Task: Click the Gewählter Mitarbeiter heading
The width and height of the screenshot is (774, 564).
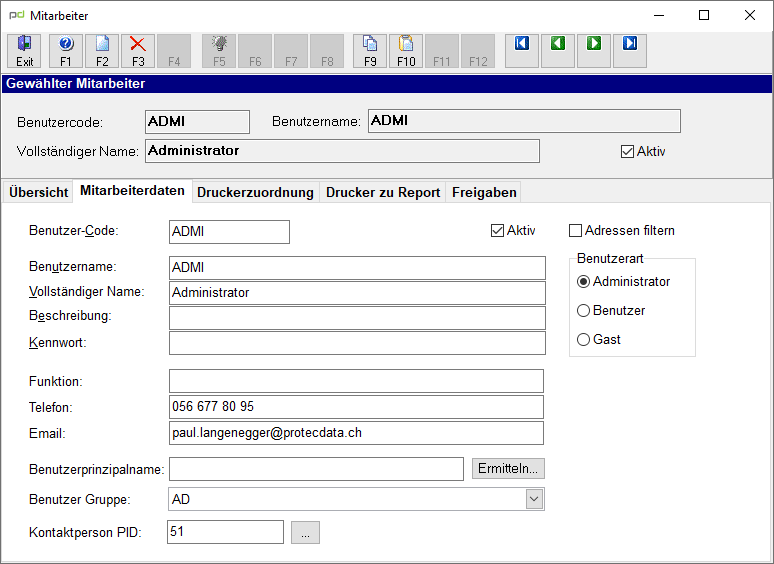Action: [76, 83]
